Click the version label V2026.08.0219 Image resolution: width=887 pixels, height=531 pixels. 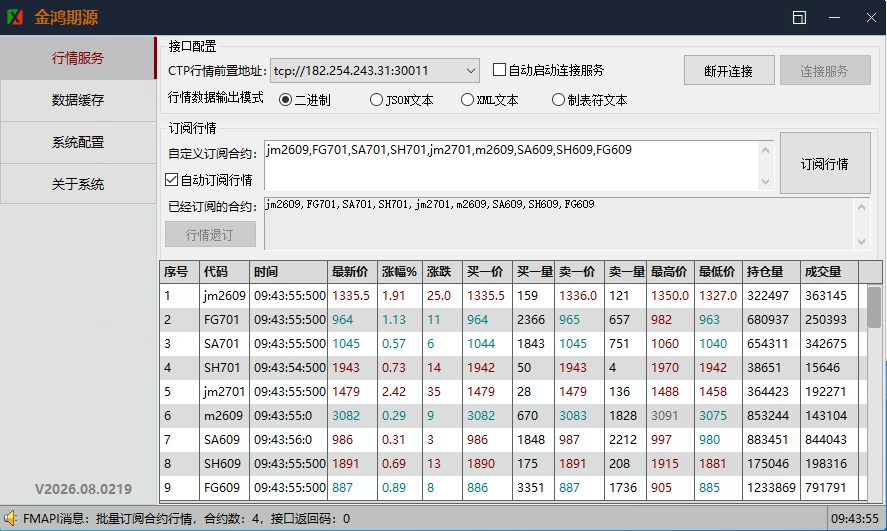83,489
